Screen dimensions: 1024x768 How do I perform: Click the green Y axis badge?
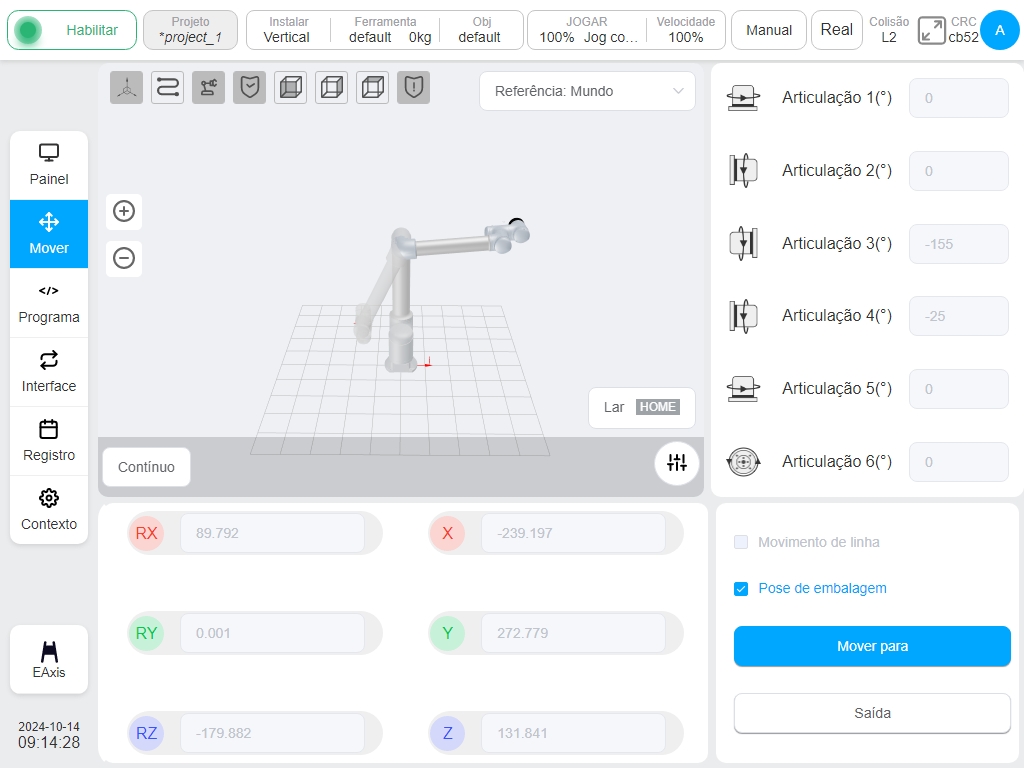(447, 633)
